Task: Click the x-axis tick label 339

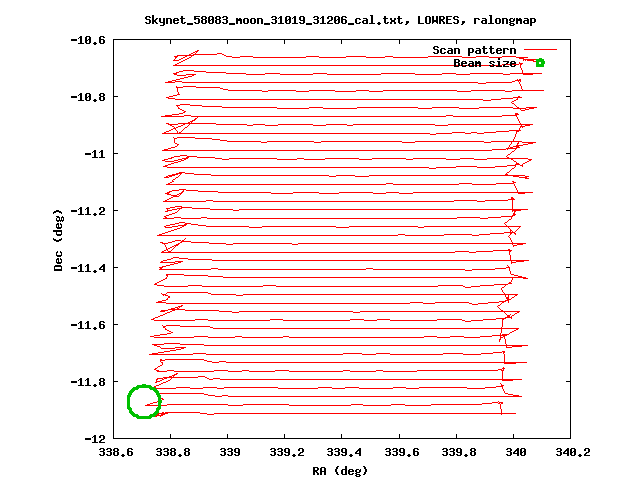Action: (230, 452)
